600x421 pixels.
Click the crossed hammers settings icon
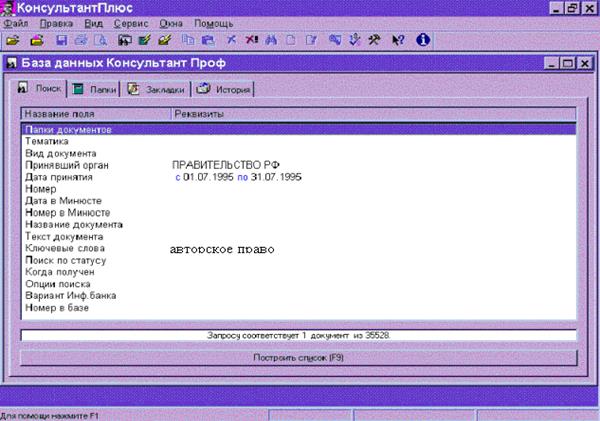click(375, 40)
